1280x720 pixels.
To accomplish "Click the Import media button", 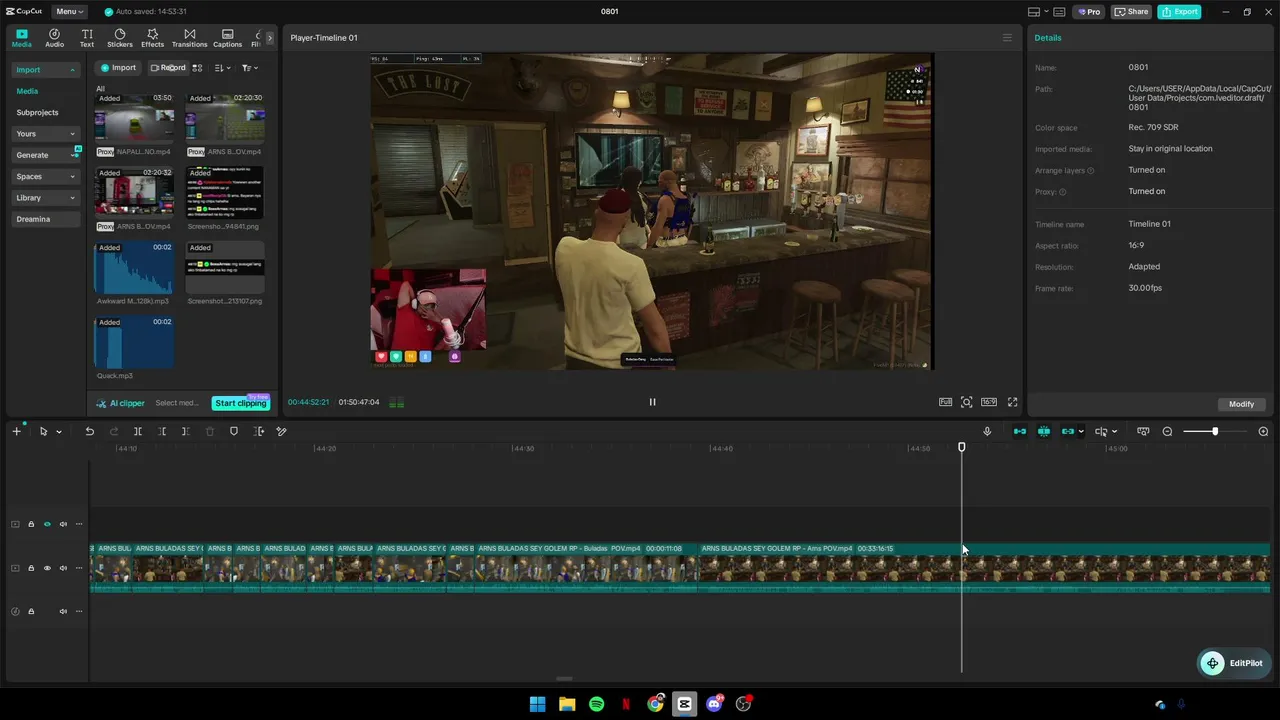I will [x=118, y=68].
